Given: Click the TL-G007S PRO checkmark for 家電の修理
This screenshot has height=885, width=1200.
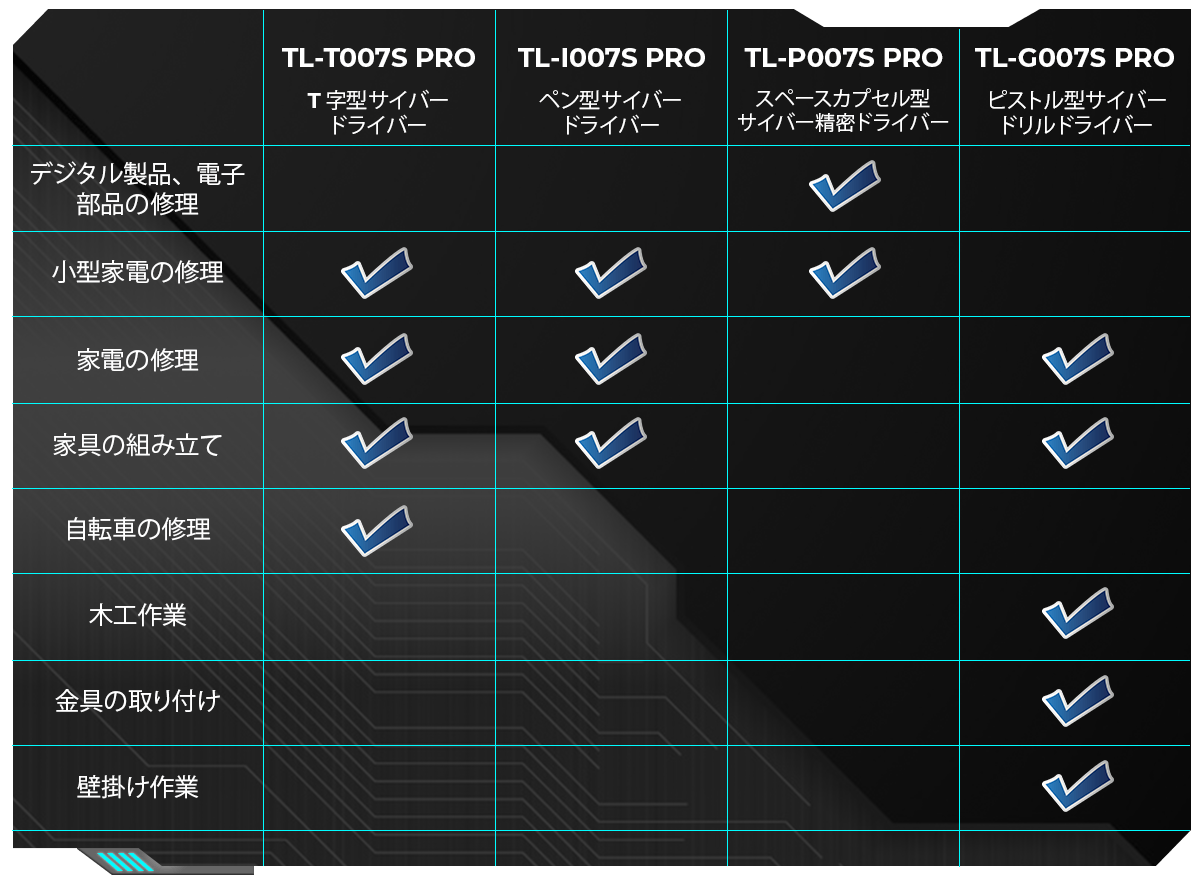Looking at the screenshot, I should 1077,359.
